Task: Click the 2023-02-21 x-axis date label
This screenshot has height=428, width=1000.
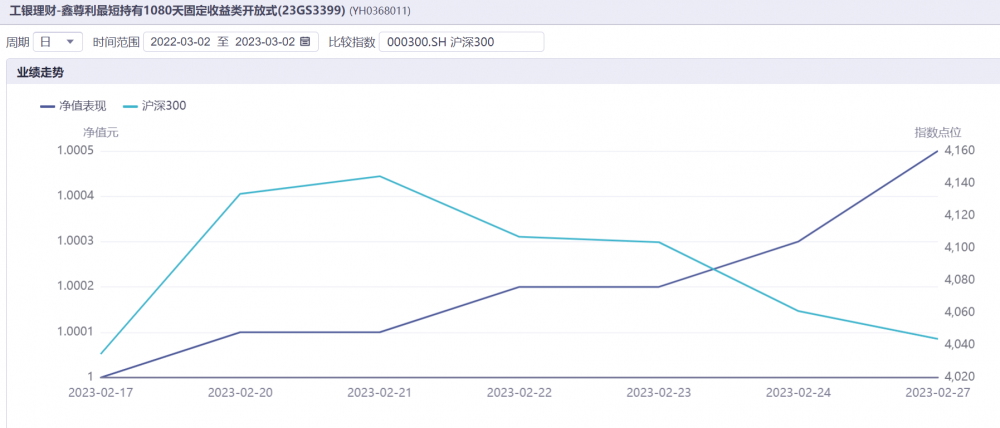Action: tap(379, 393)
